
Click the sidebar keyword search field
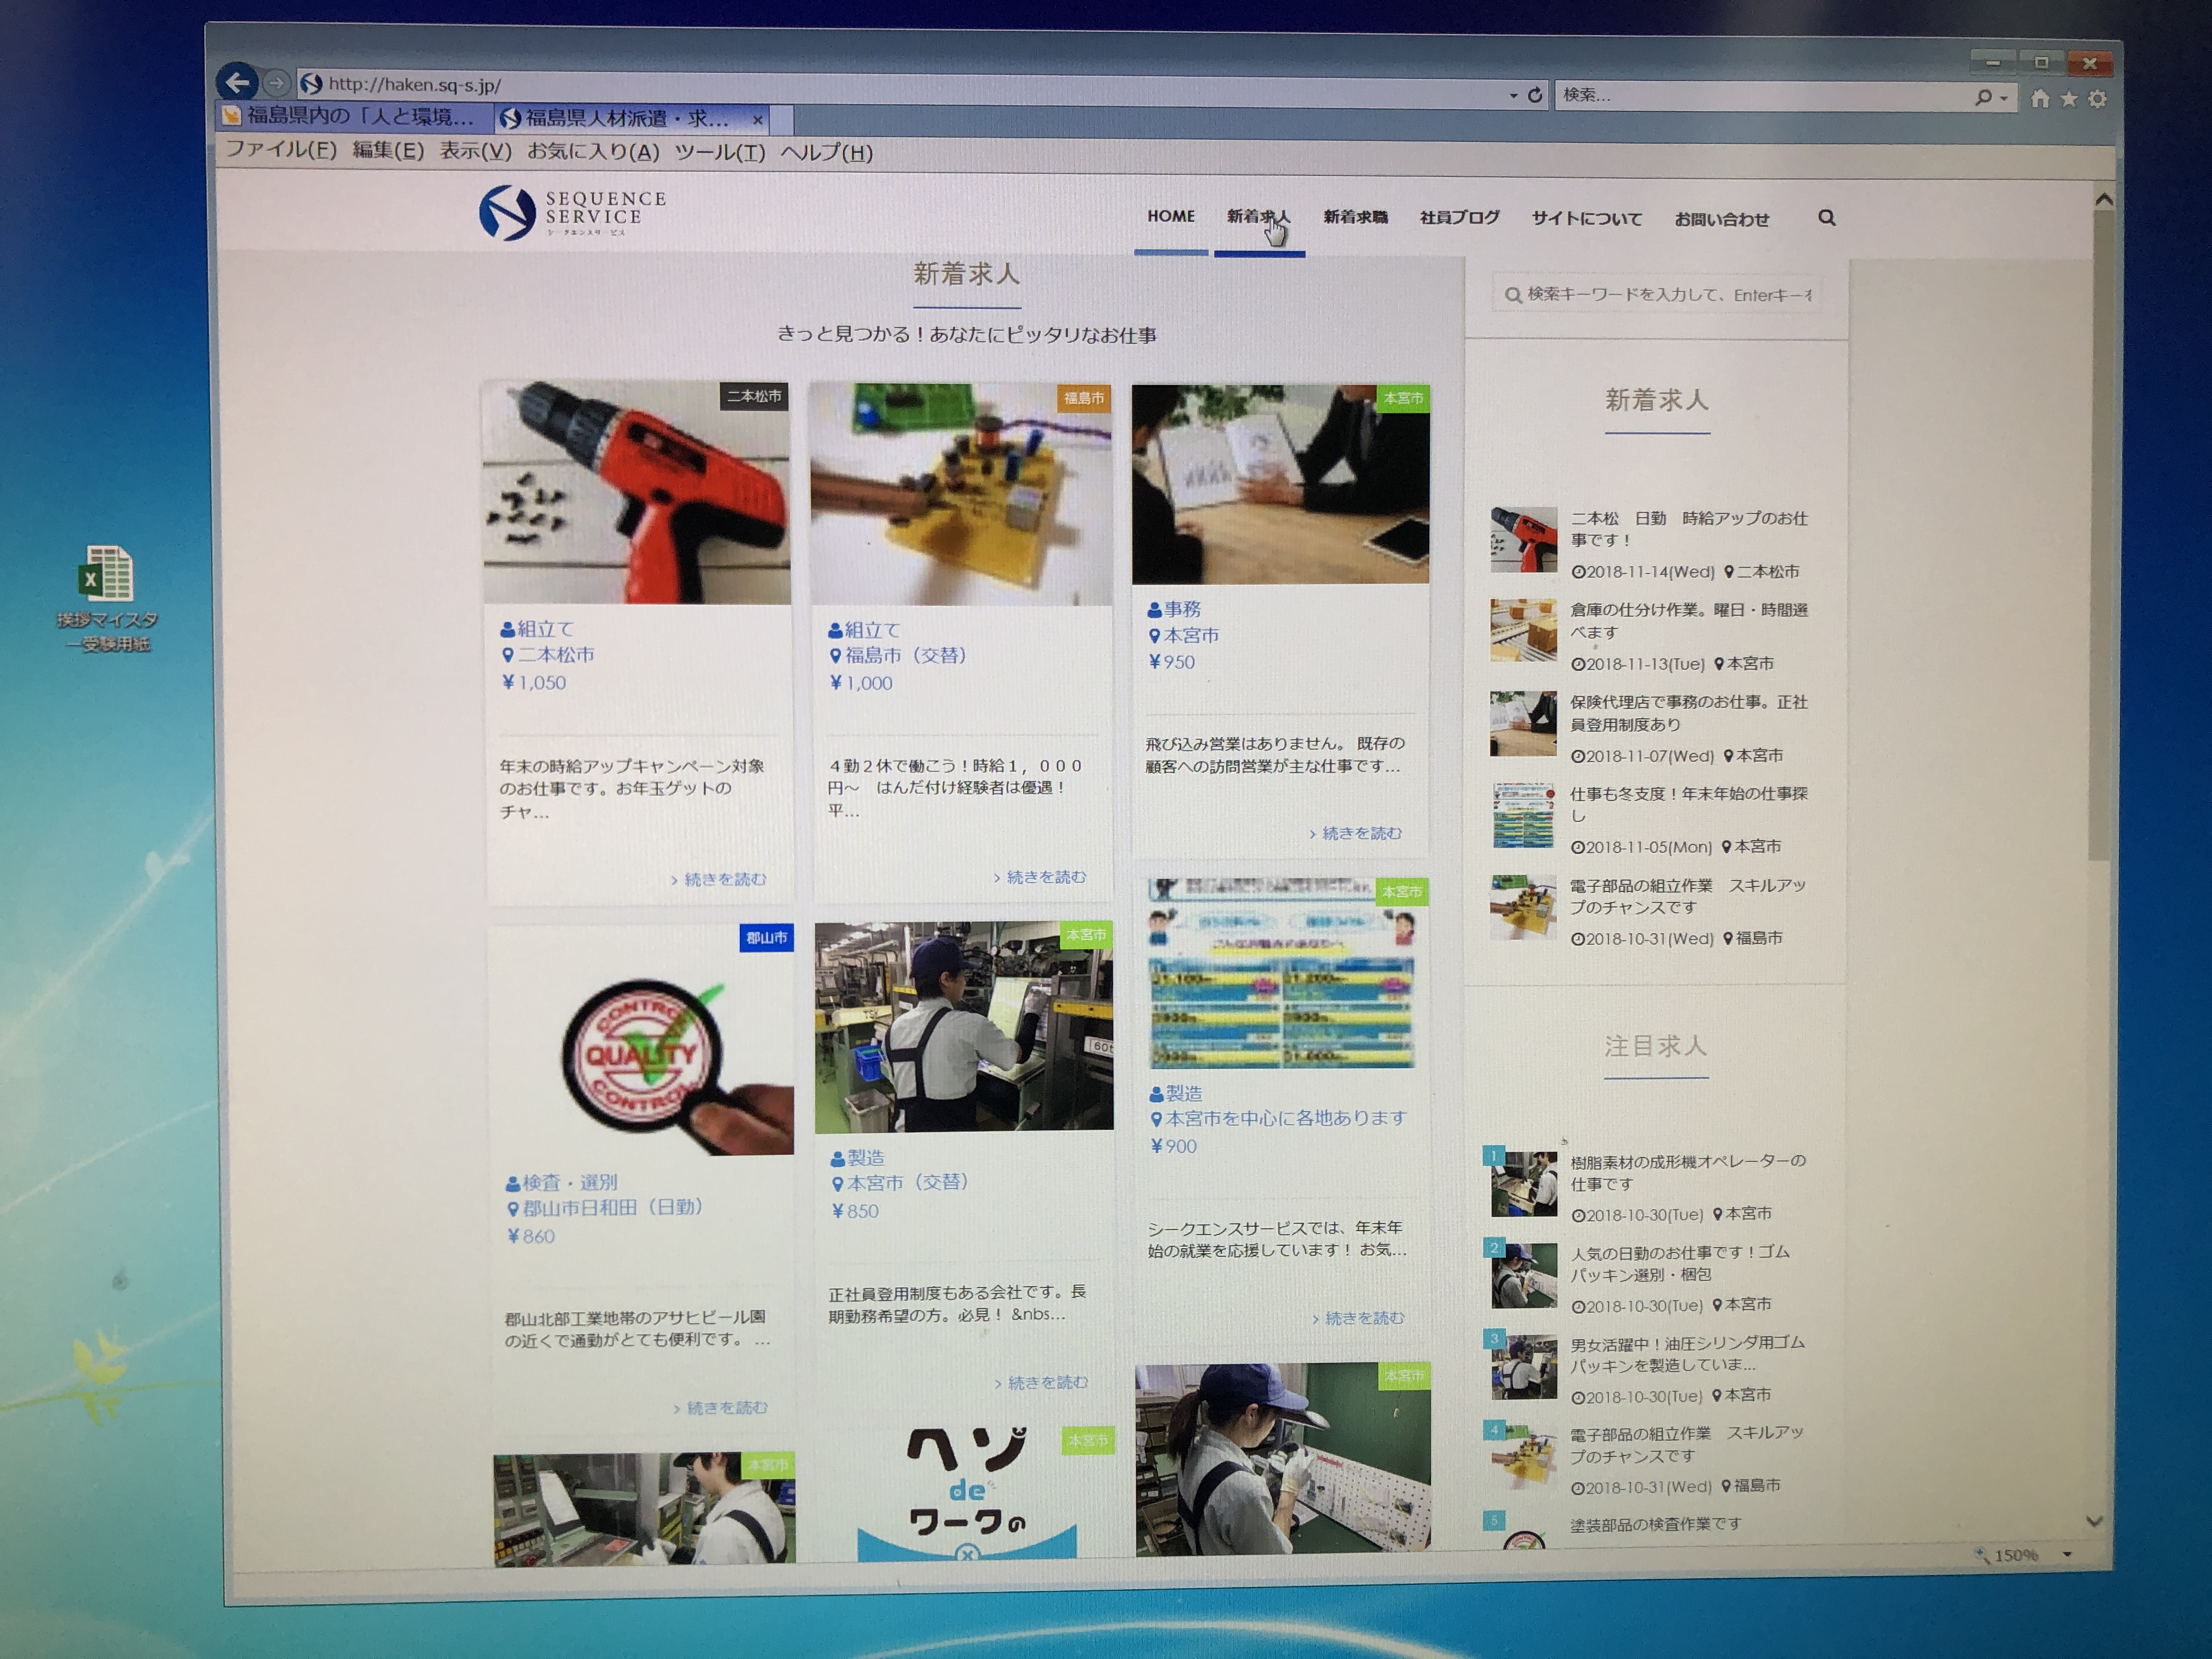pos(1660,295)
